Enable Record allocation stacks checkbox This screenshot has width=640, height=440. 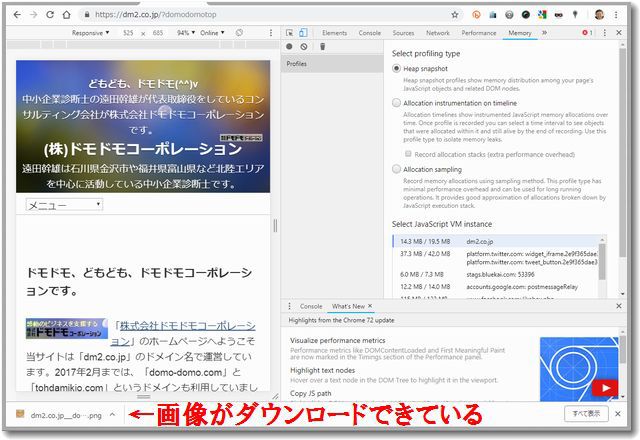(408, 154)
